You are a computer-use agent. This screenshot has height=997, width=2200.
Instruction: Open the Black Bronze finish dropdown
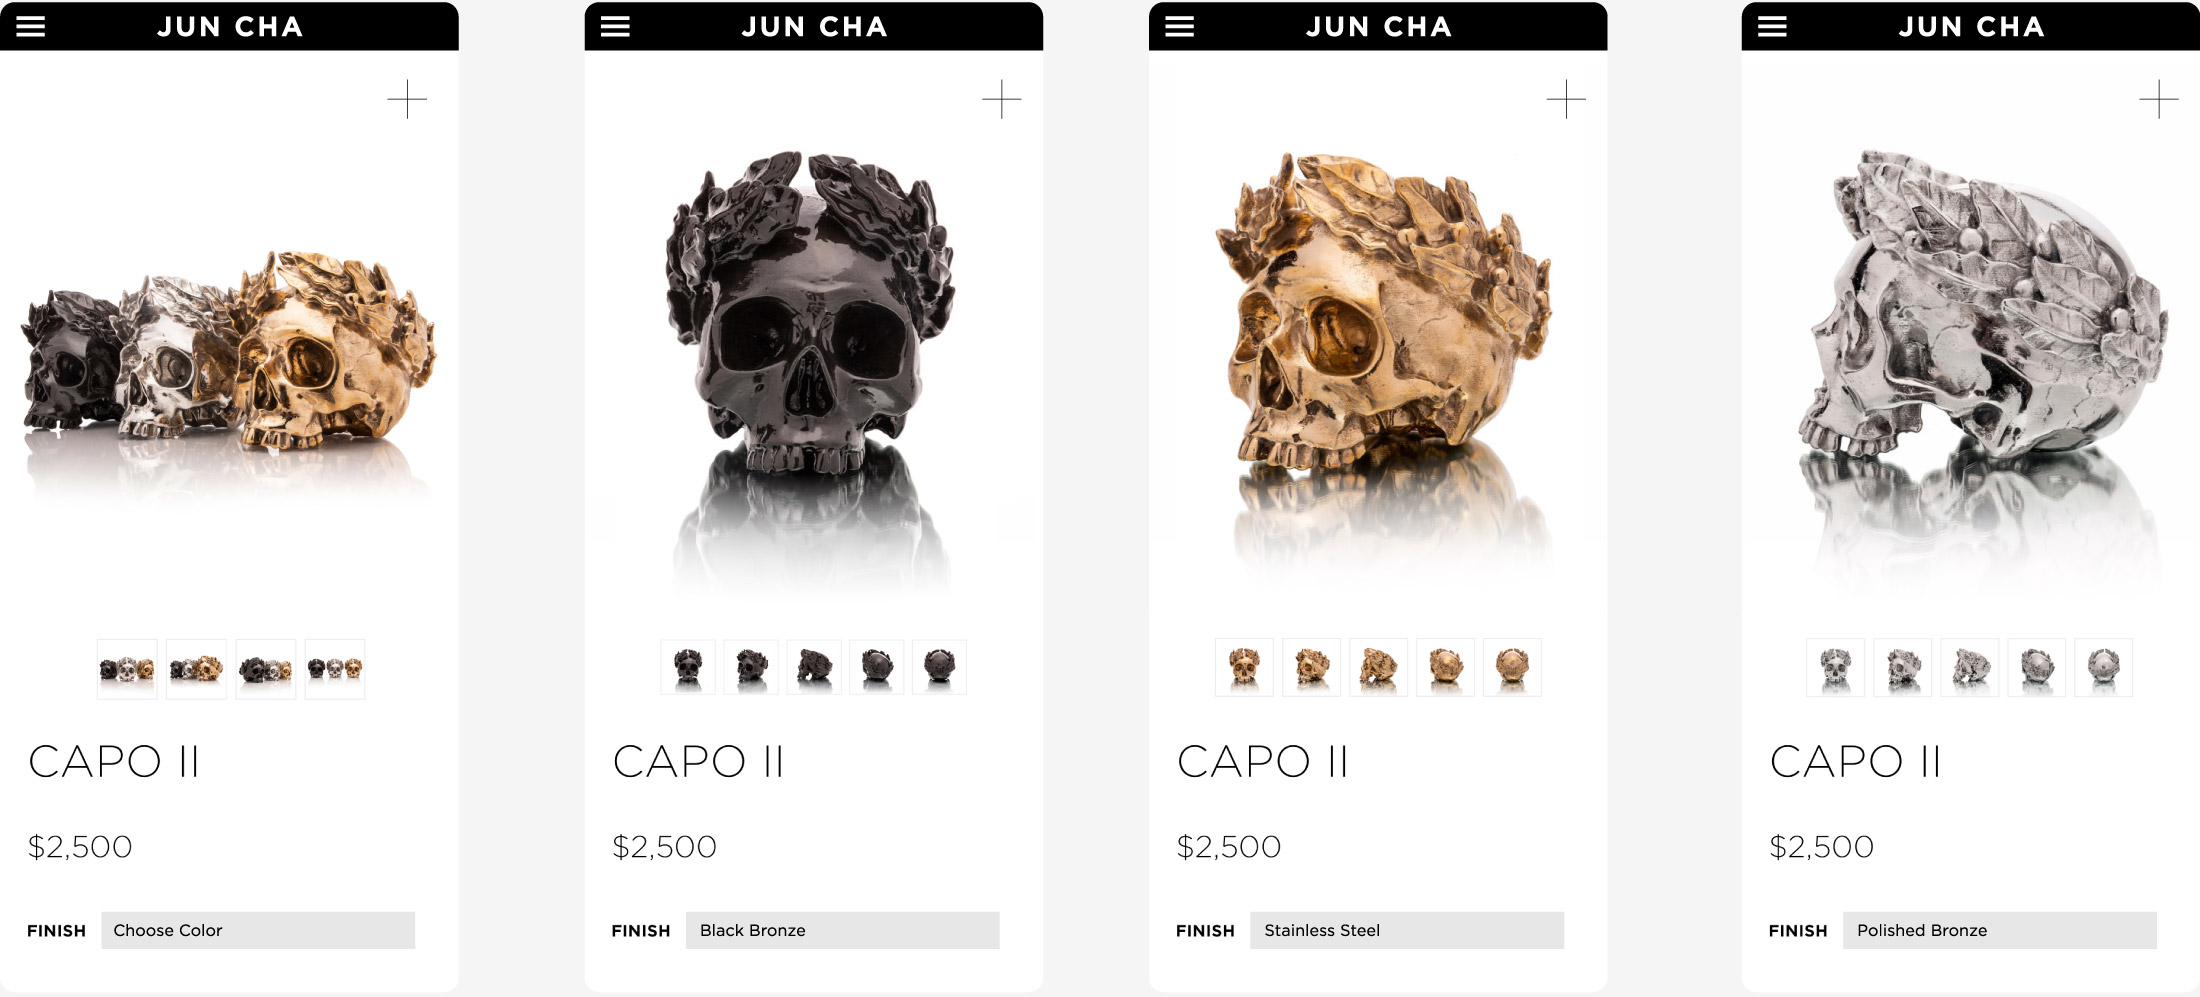point(842,930)
